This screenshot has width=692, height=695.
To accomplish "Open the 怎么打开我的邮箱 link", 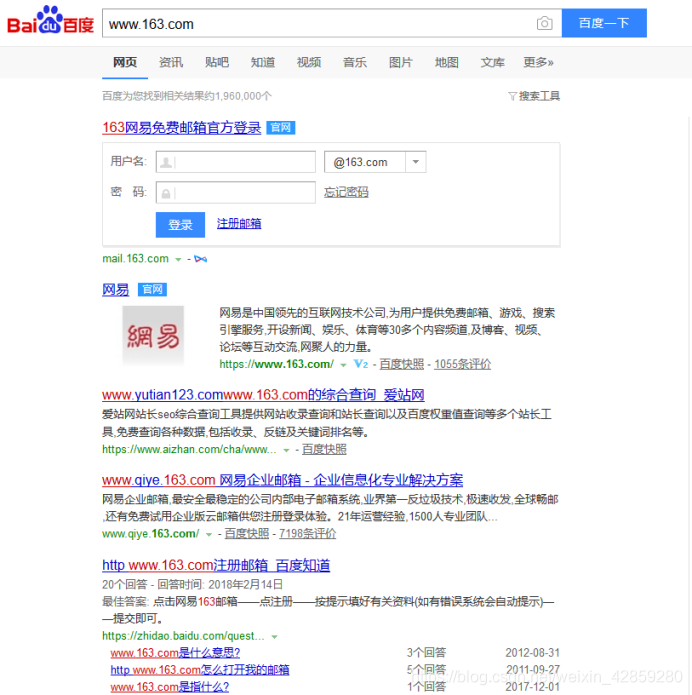I will (x=200, y=670).
